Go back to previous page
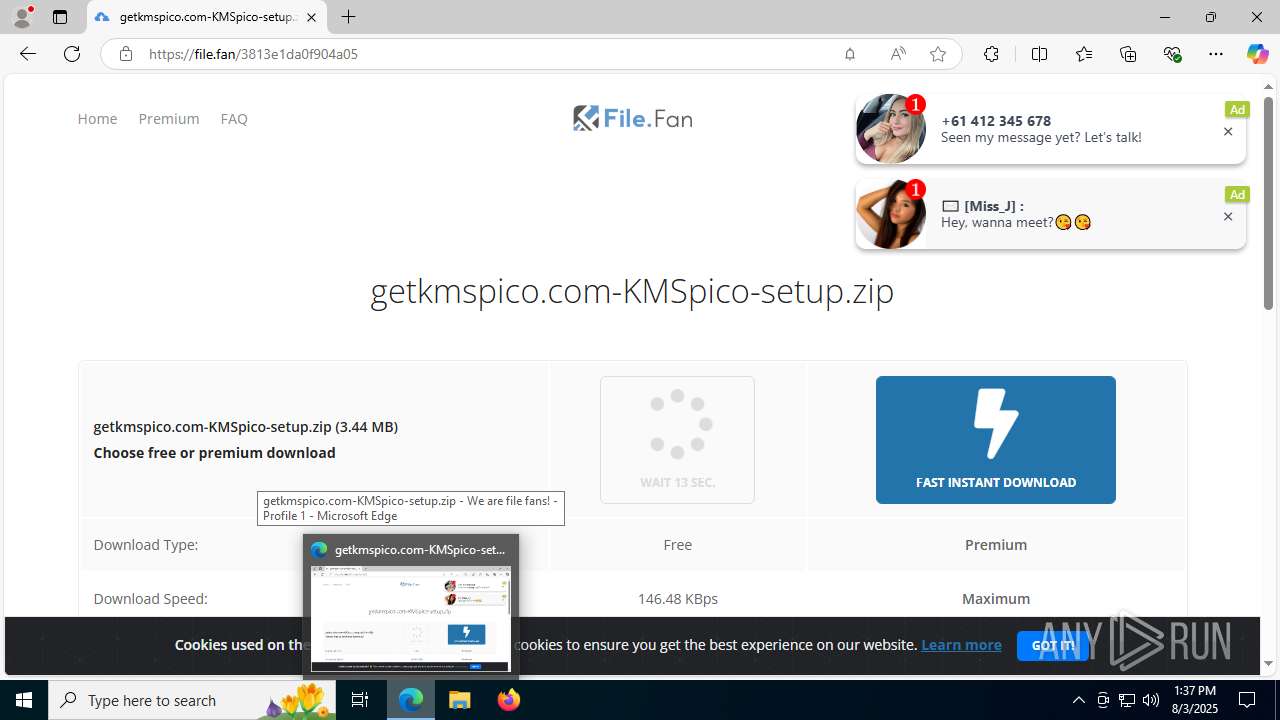The width and height of the screenshot is (1280, 720). pyautogui.click(x=28, y=54)
